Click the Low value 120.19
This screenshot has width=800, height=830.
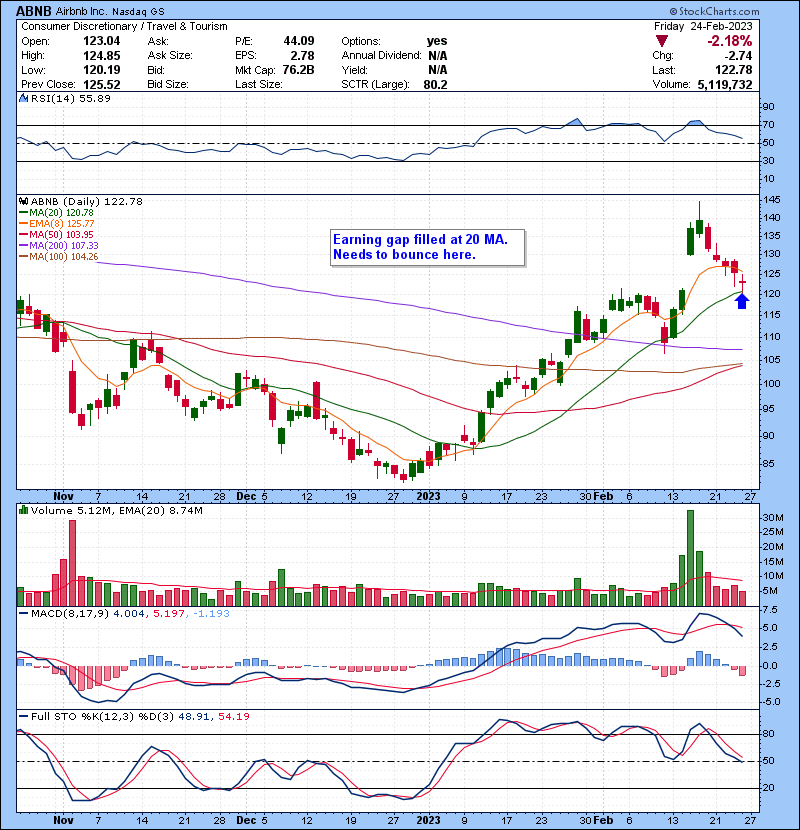point(102,70)
